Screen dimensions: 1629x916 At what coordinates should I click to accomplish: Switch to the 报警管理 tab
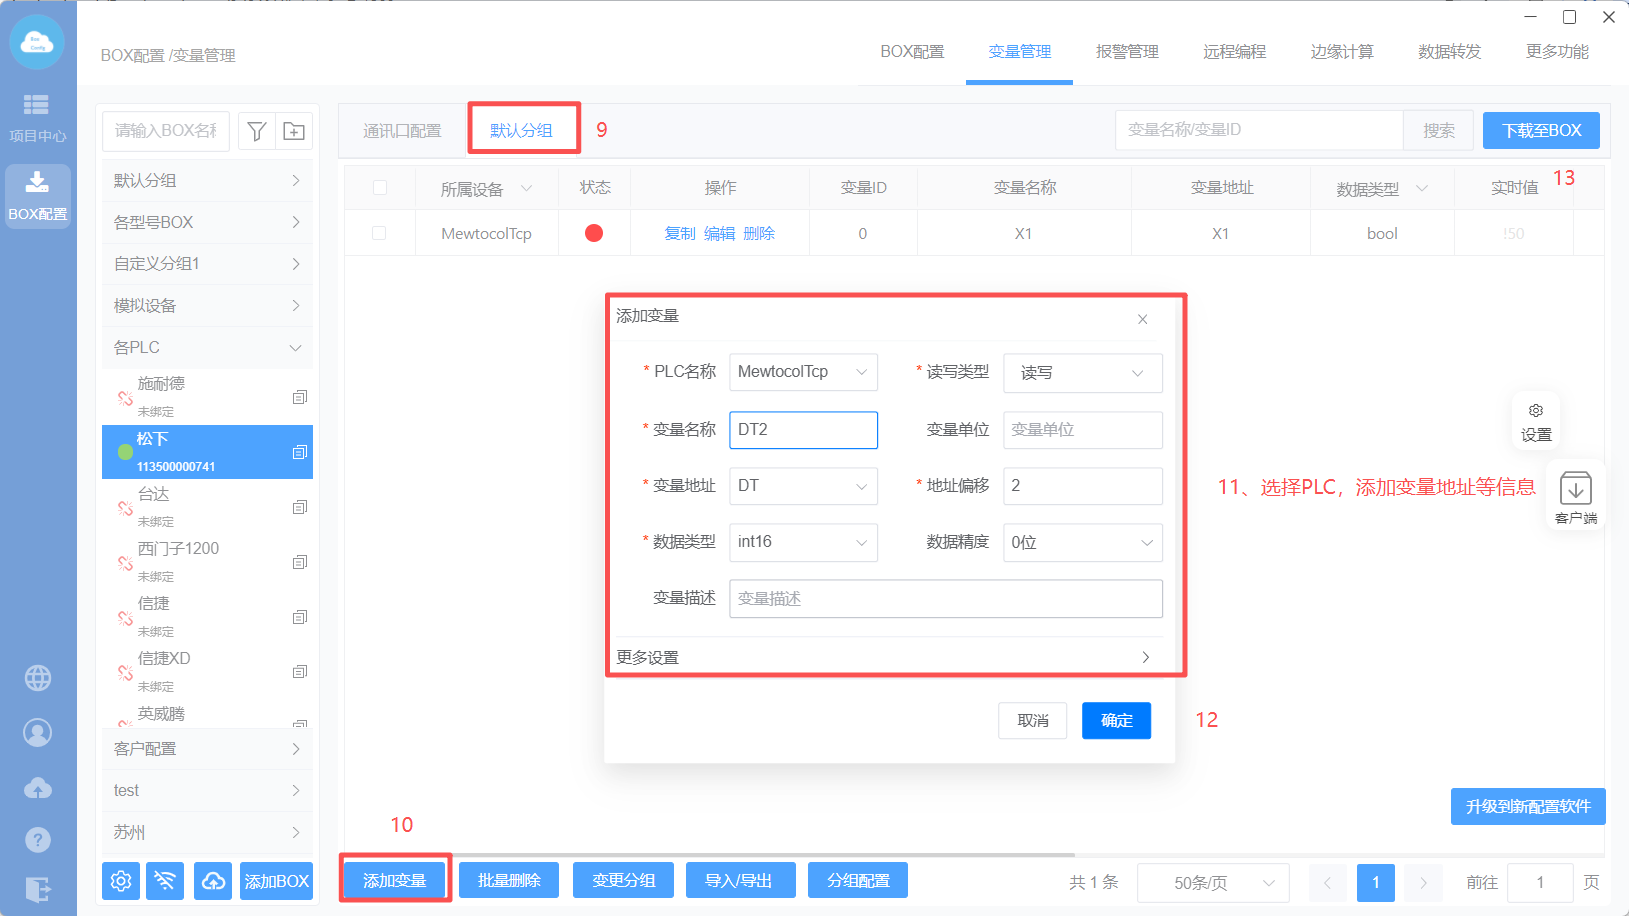coord(1127,52)
